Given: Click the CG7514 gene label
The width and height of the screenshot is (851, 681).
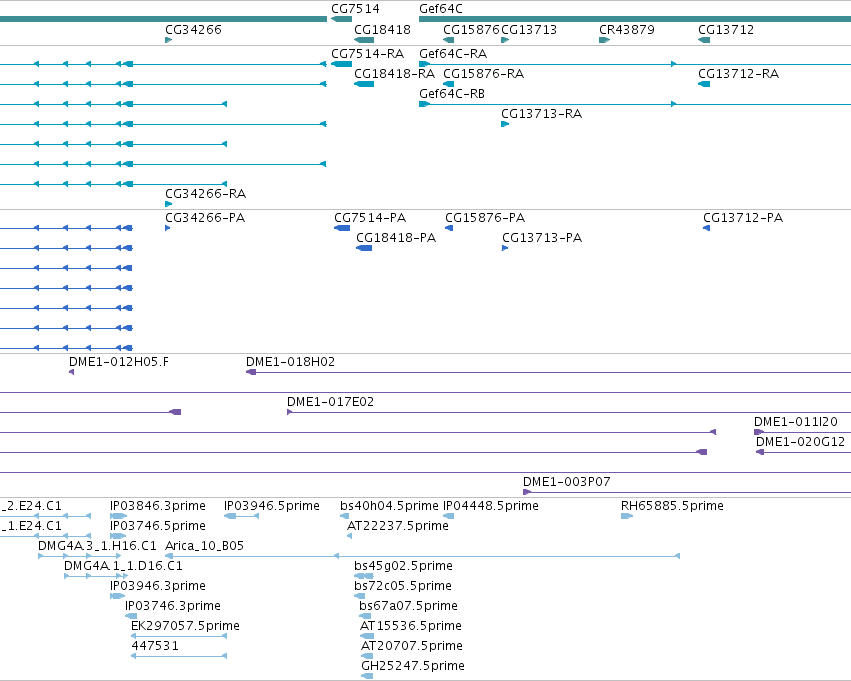Looking at the screenshot, I should 355,9.
